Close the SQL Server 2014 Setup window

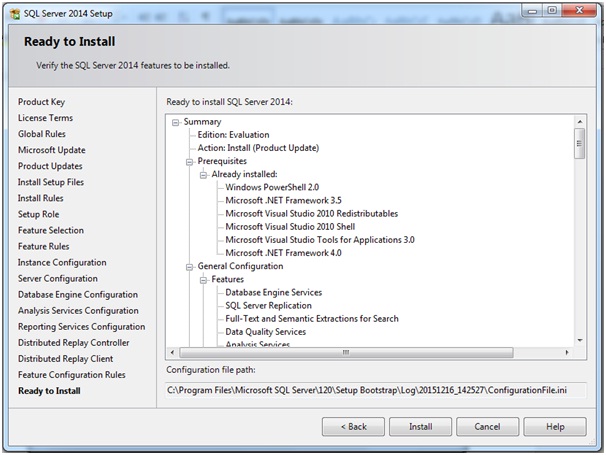click(579, 10)
